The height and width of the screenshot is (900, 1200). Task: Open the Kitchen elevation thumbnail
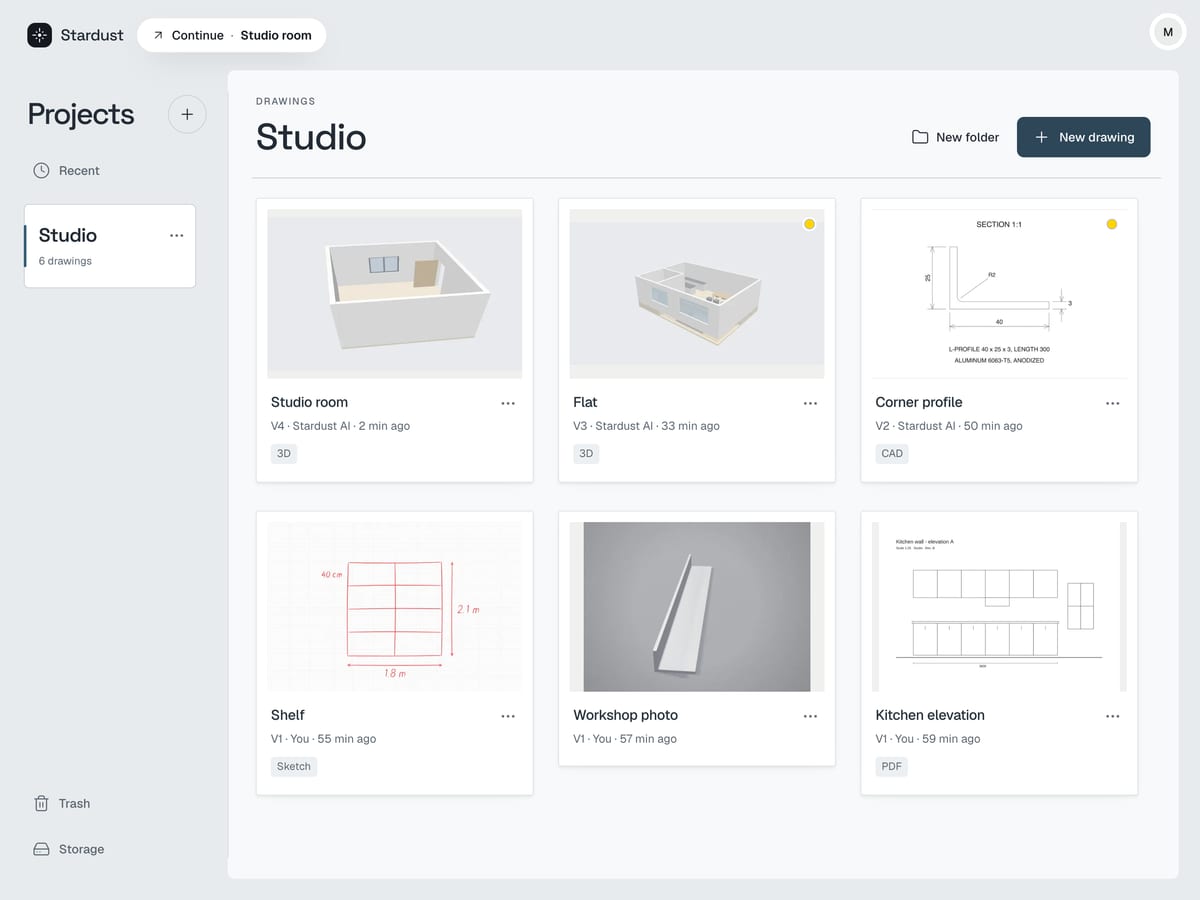point(999,606)
